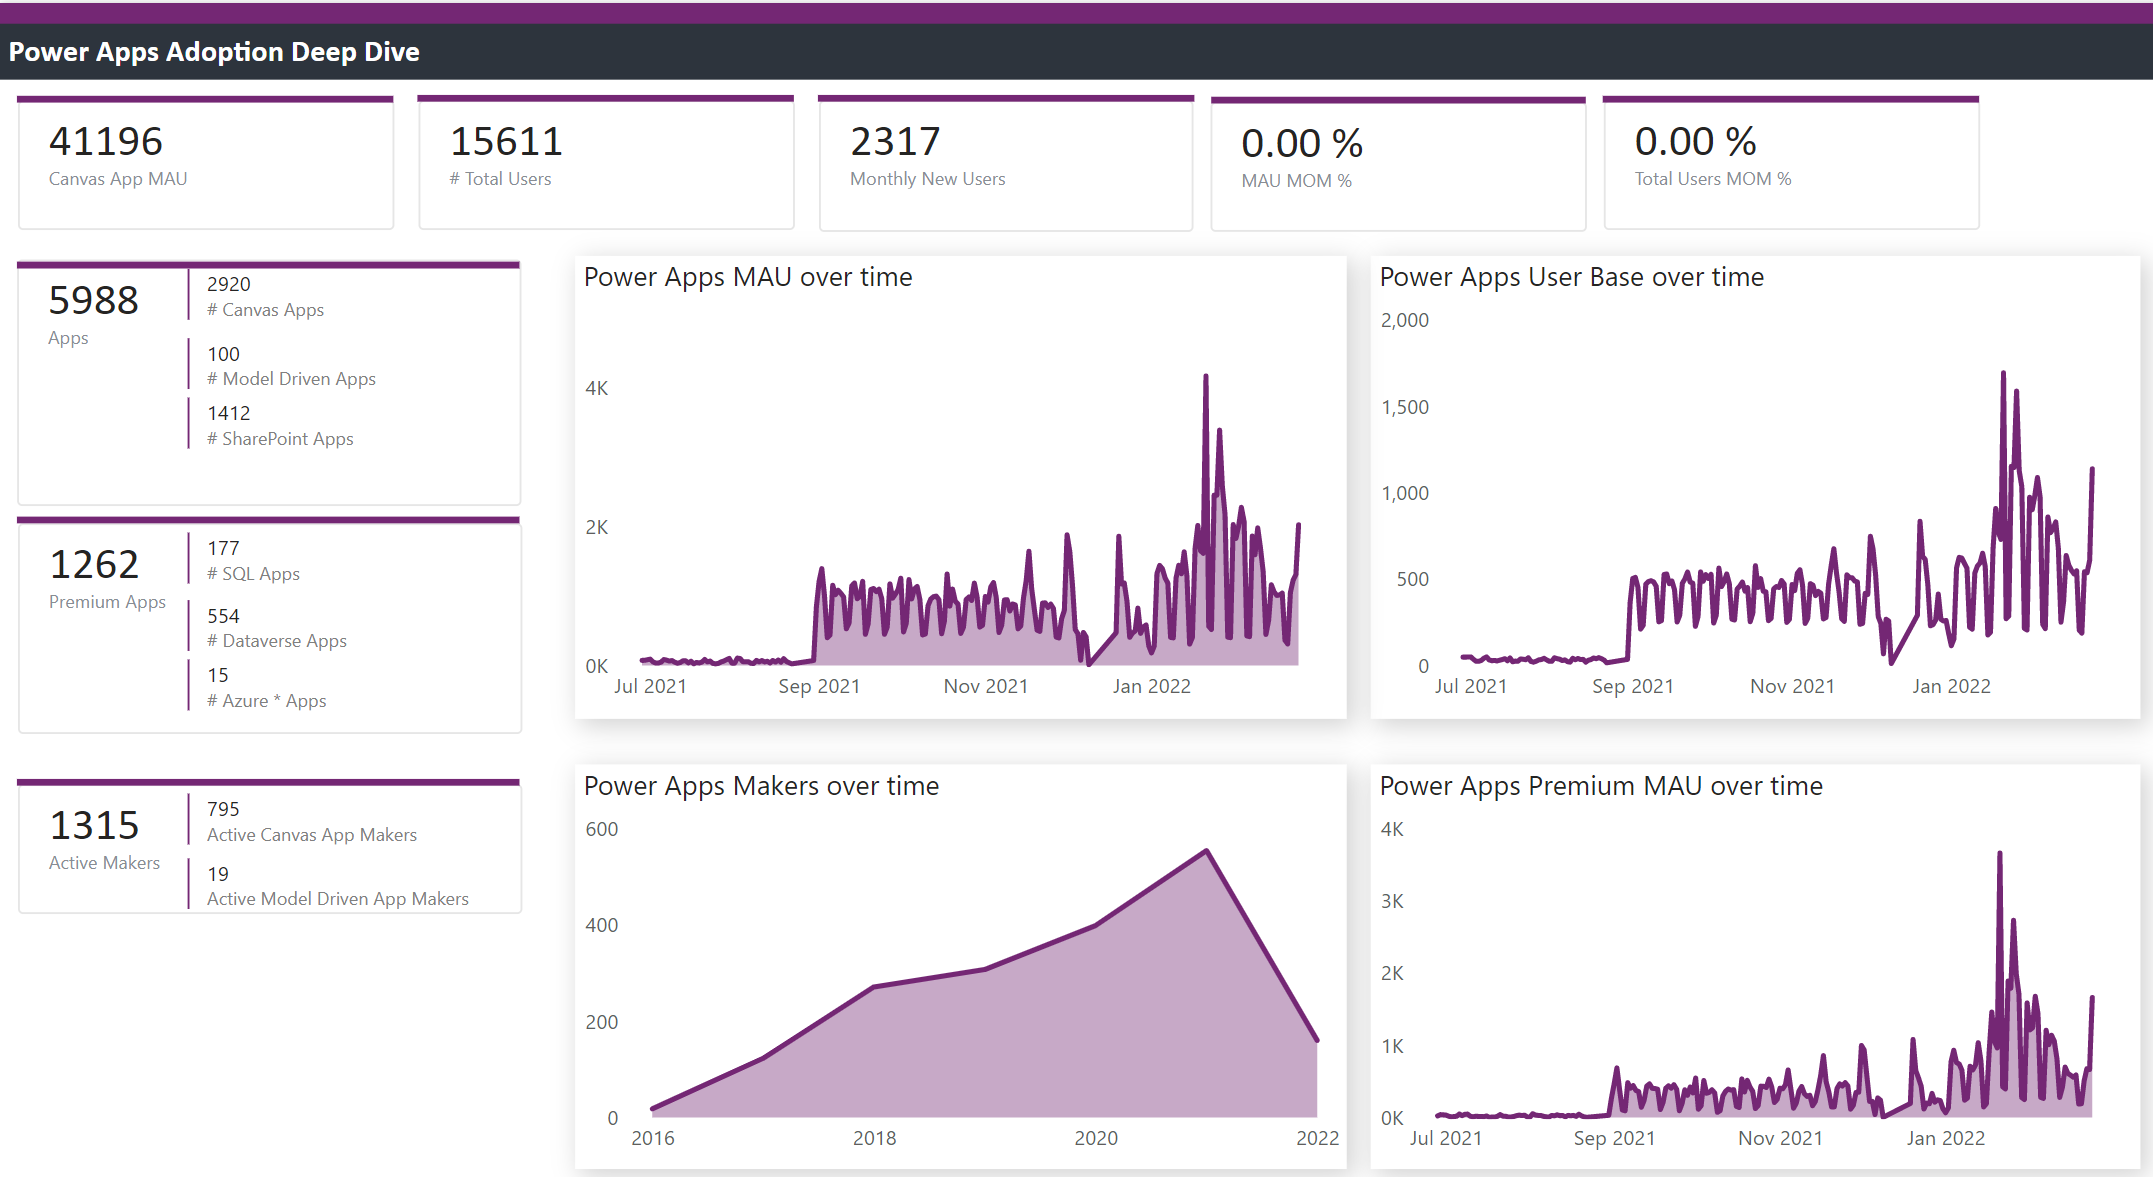Screen dimensions: 2153x1177
Task: Click the # SQL Apps count 177
Action: [x=222, y=547]
